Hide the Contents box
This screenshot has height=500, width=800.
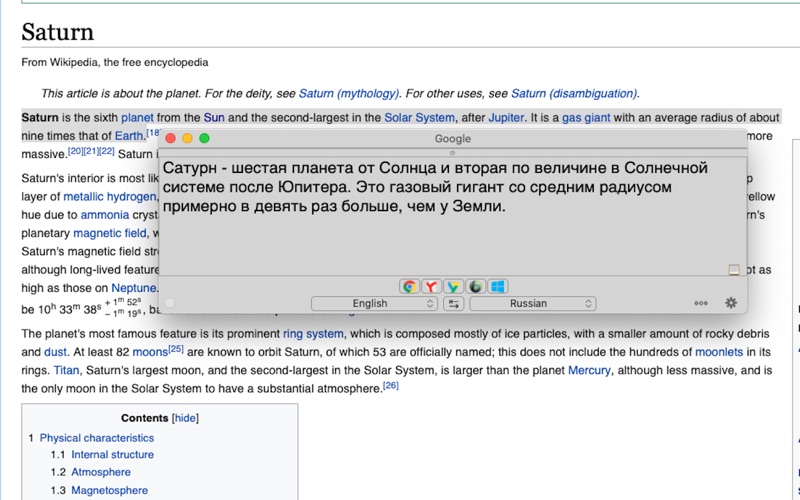click(x=185, y=418)
